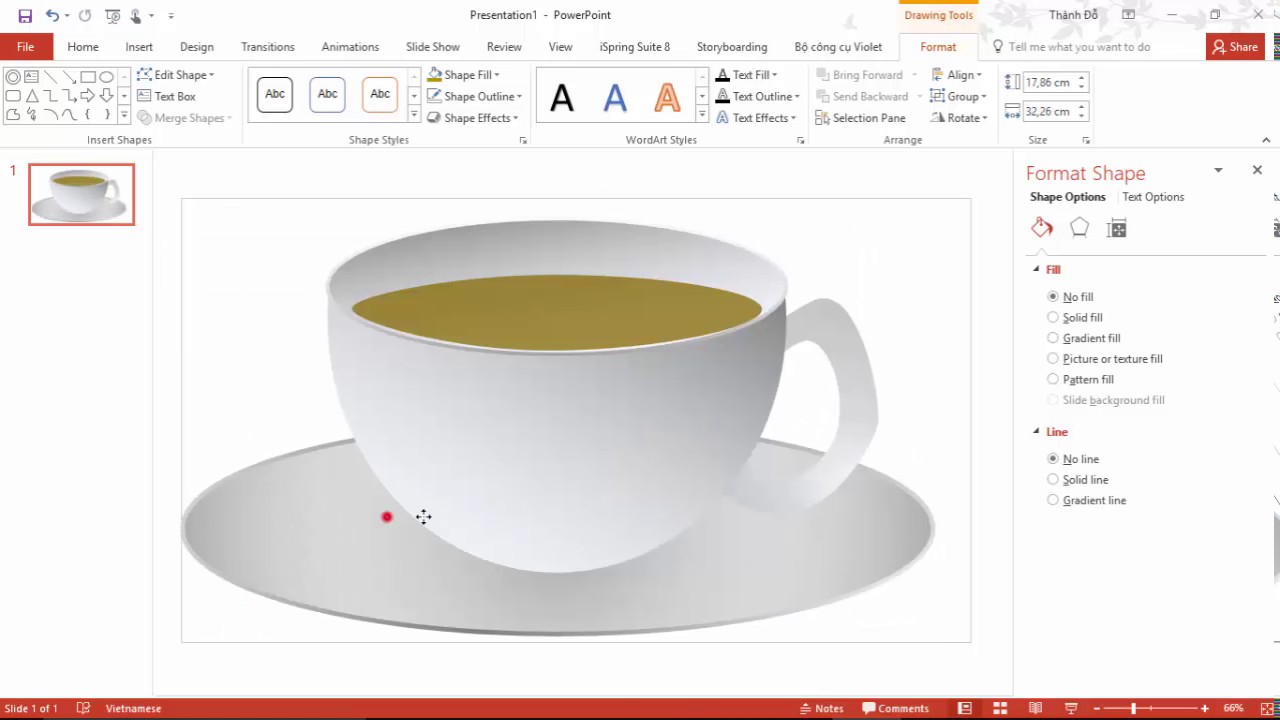Open the Fill & Line icon tab
The width and height of the screenshot is (1280, 720).
coord(1042,228)
